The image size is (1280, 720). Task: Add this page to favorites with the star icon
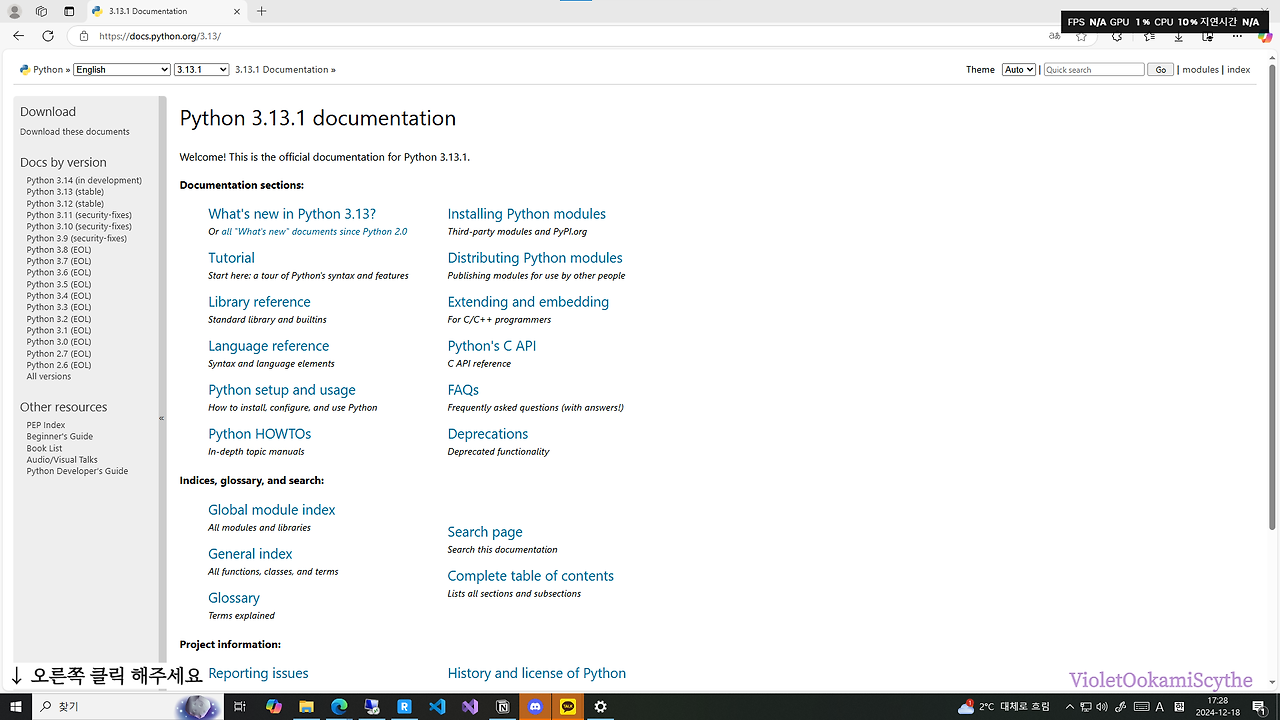(1081, 36)
